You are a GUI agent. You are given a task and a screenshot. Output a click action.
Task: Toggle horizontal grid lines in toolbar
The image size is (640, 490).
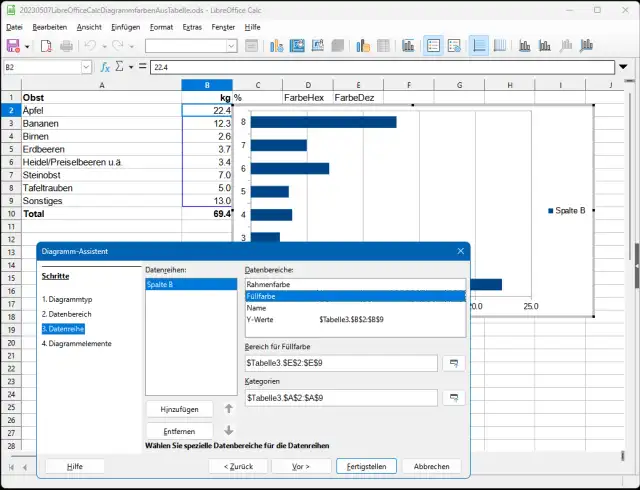click(x=479, y=46)
